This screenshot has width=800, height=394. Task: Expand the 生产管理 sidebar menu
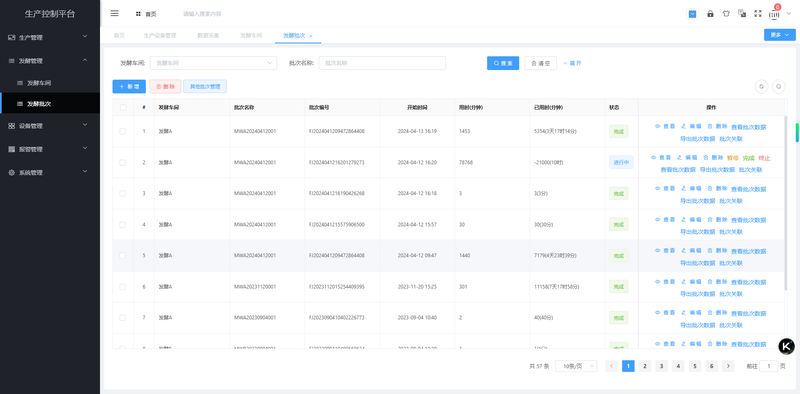(x=50, y=37)
